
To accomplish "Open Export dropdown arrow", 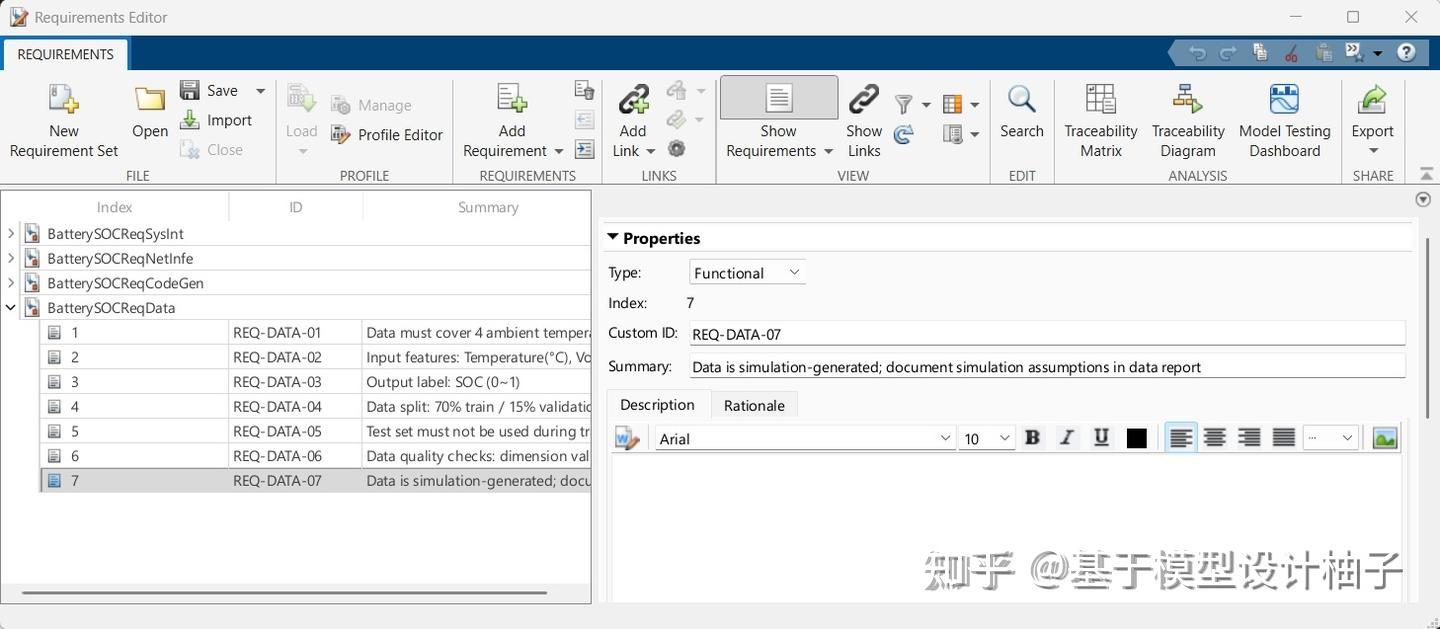I will [1372, 151].
